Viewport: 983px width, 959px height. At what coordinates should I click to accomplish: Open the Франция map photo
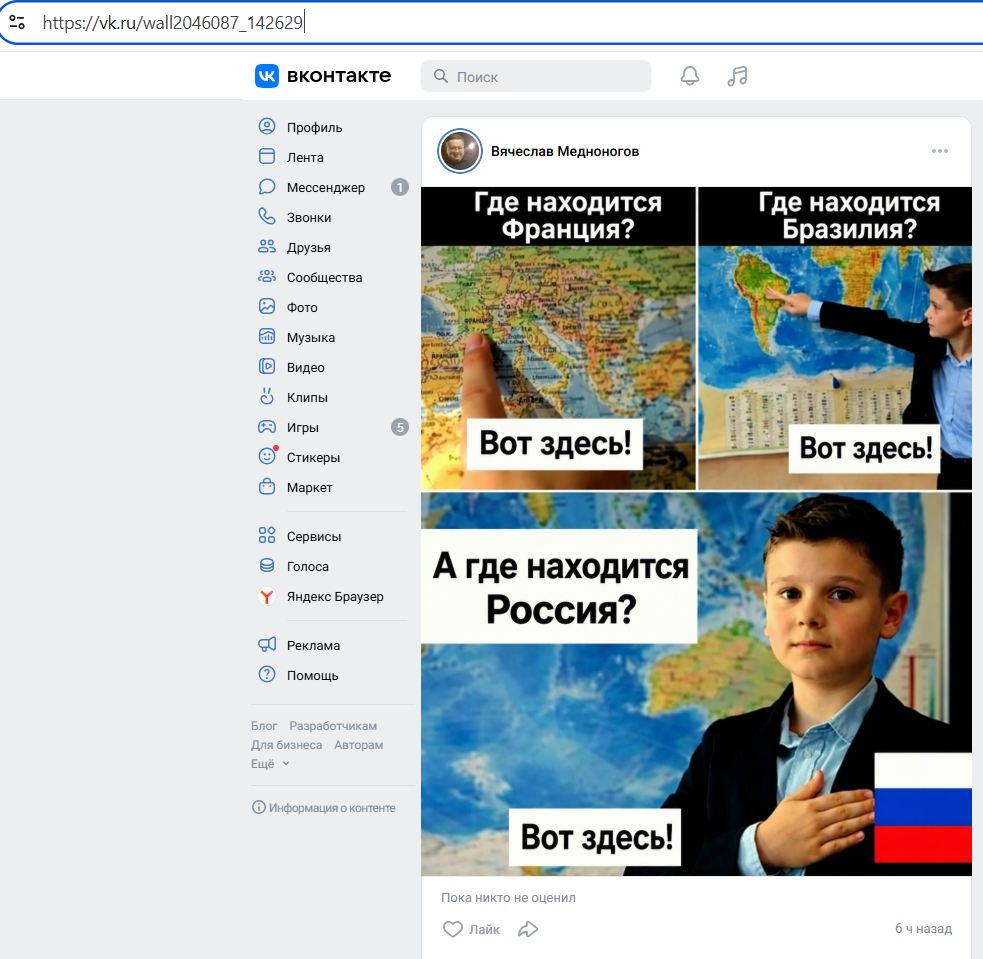point(558,338)
